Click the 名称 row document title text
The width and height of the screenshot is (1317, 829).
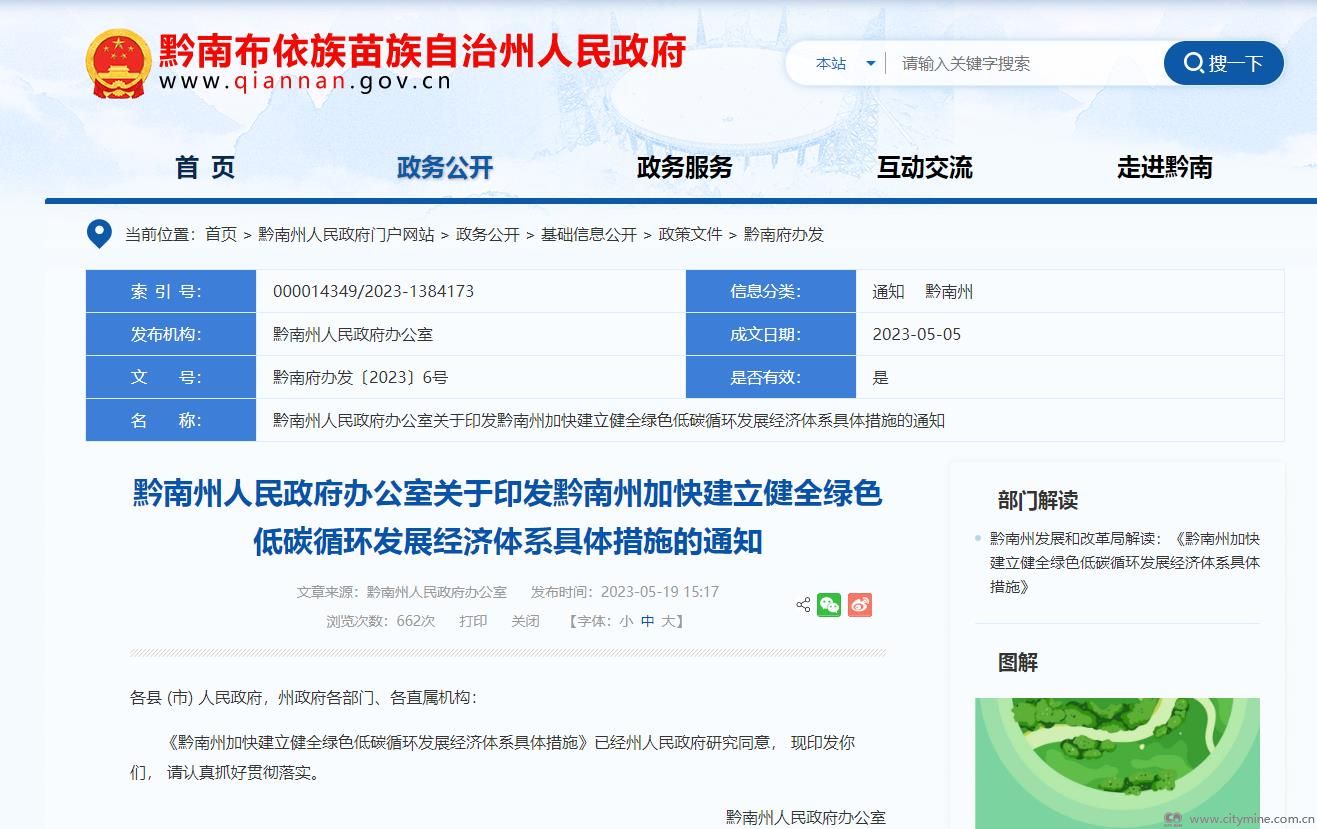click(609, 420)
